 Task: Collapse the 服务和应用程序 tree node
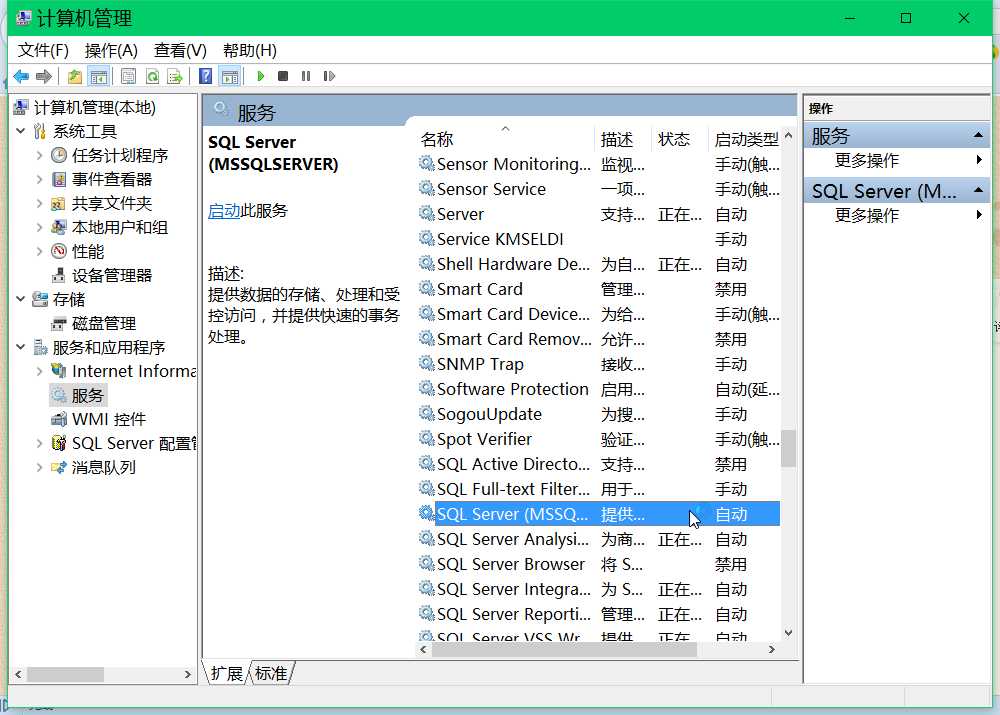[x=20, y=348]
